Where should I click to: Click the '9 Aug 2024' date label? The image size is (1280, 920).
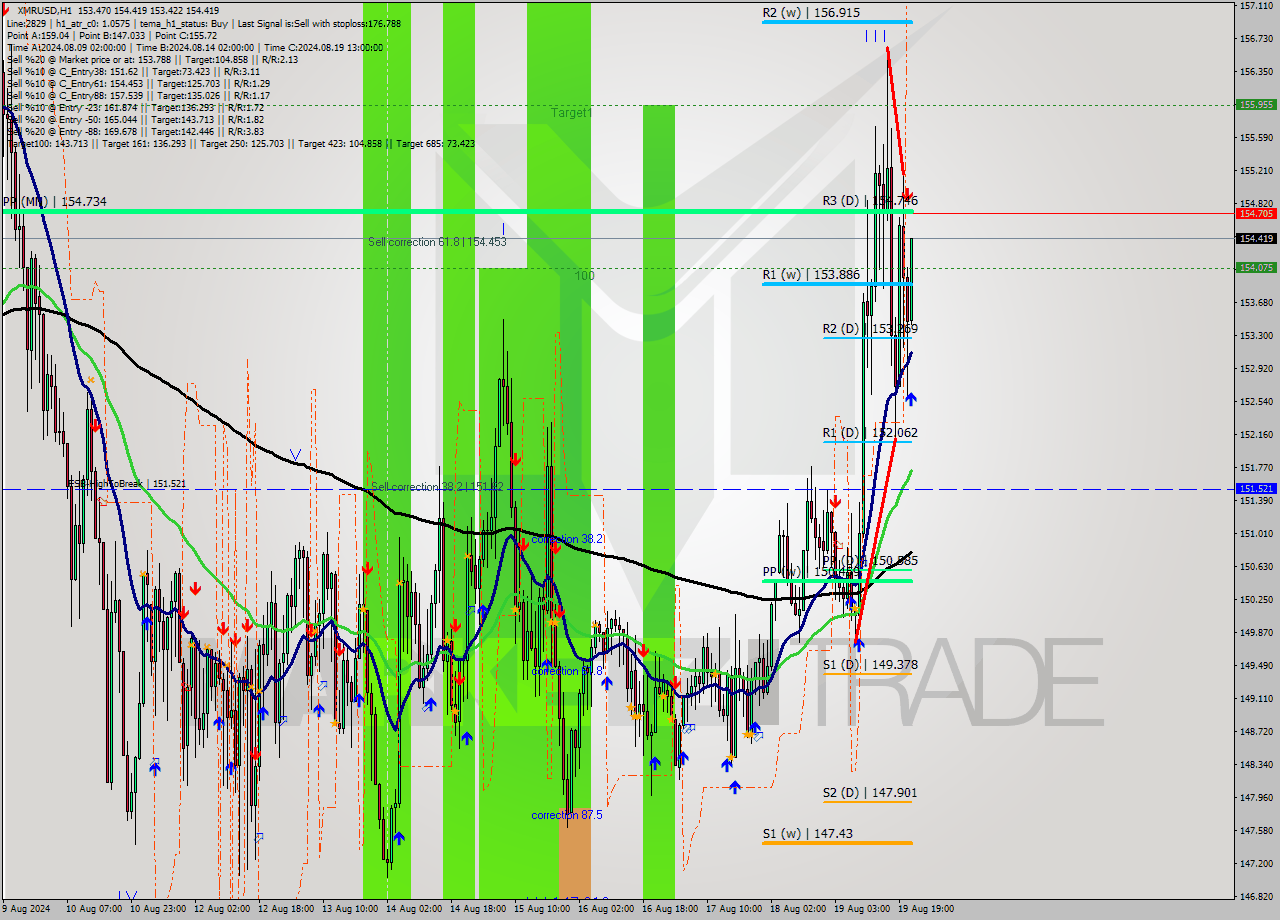[x=26, y=909]
